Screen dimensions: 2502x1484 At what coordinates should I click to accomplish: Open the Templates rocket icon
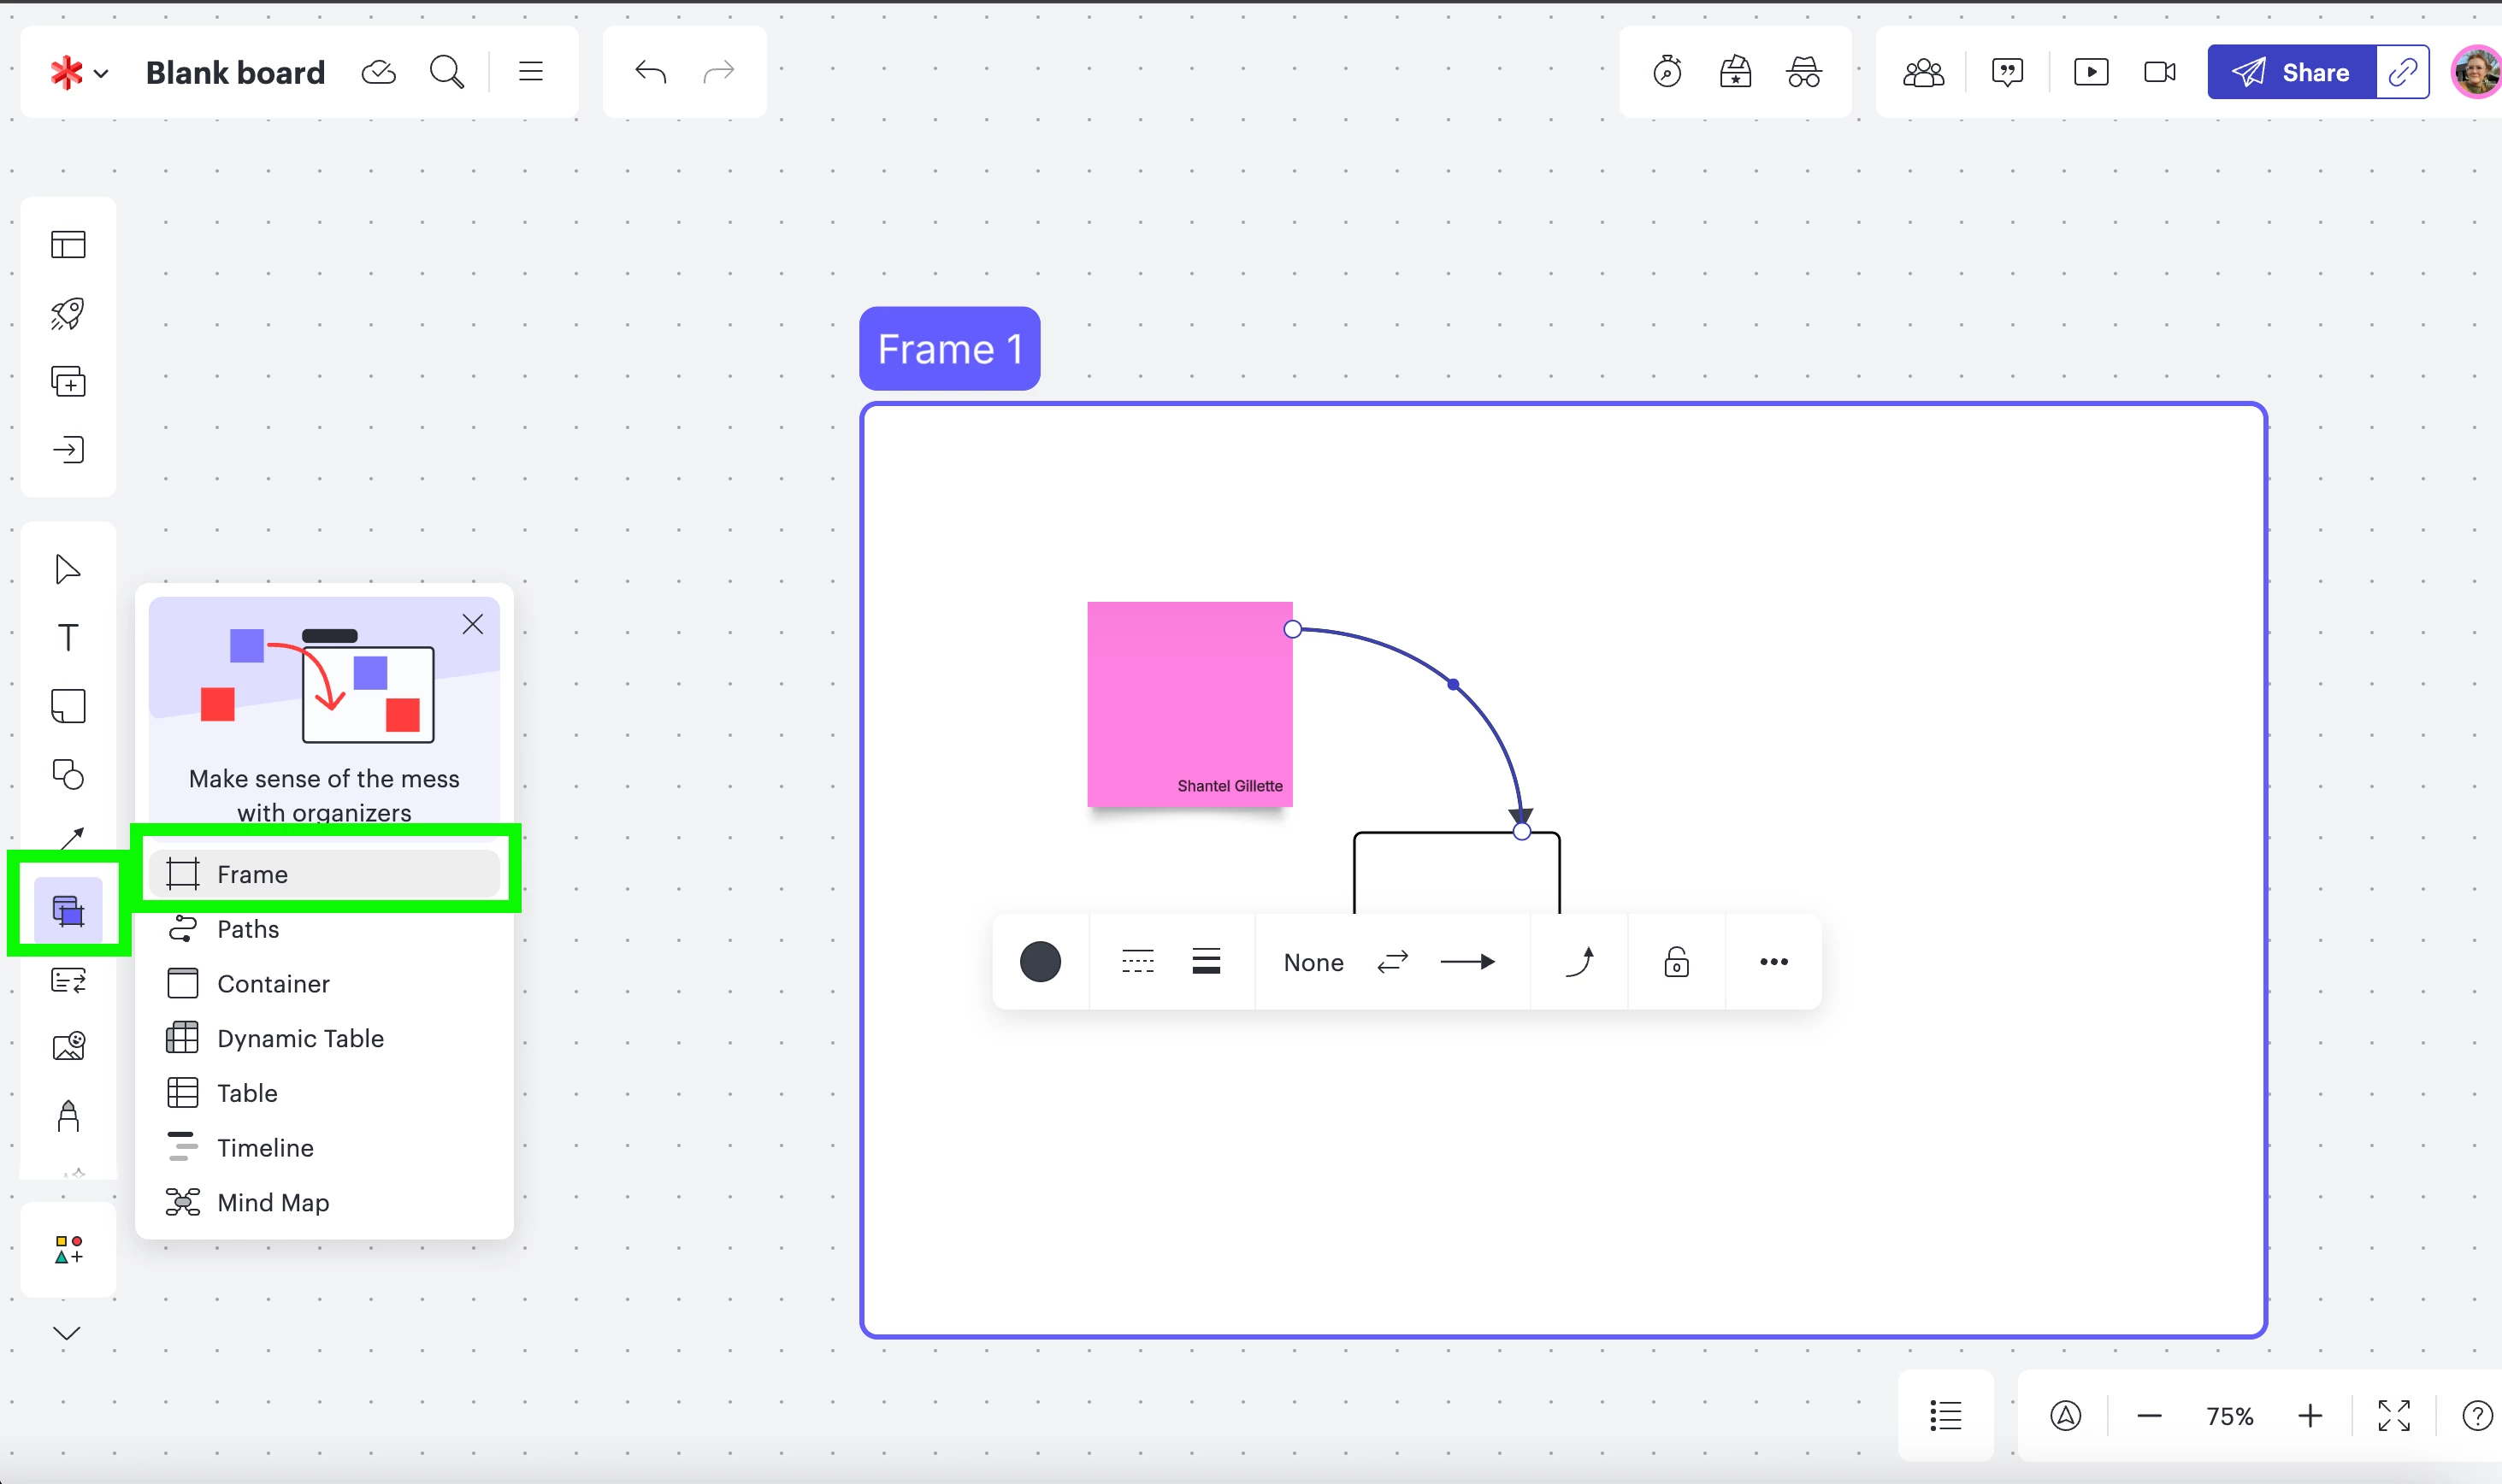tap(68, 313)
